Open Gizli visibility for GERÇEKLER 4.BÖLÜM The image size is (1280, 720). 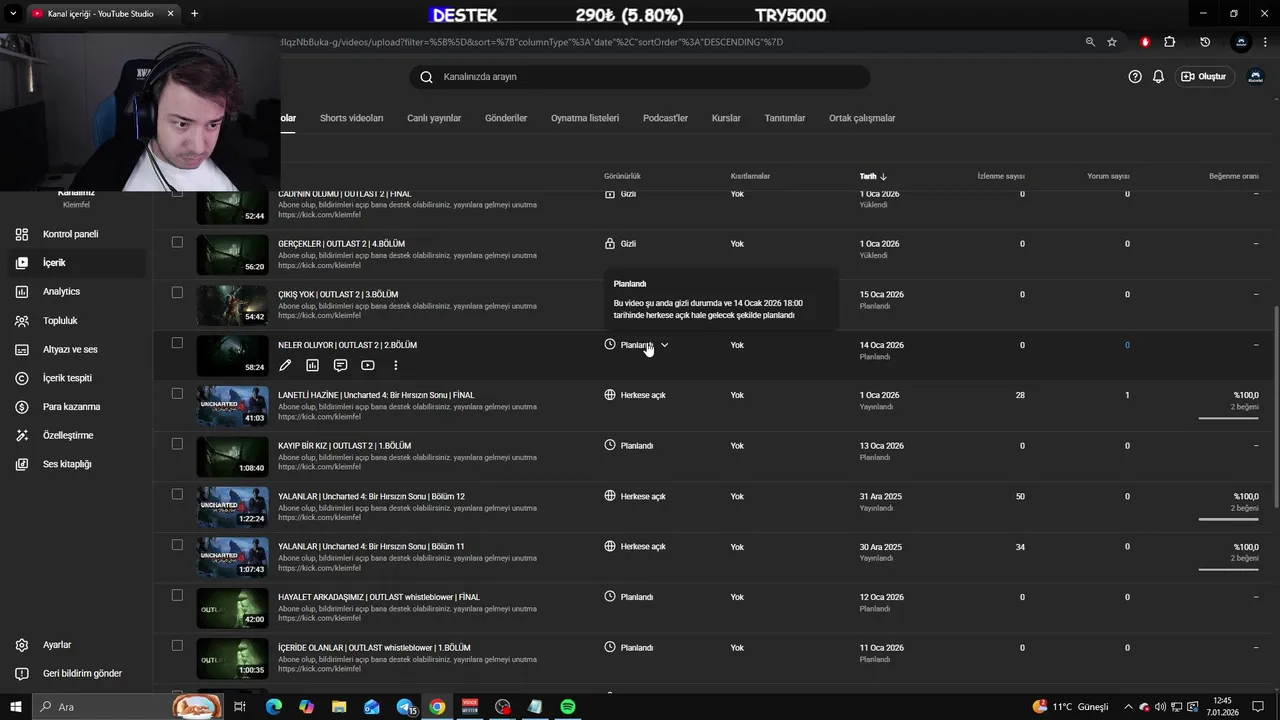click(x=620, y=244)
